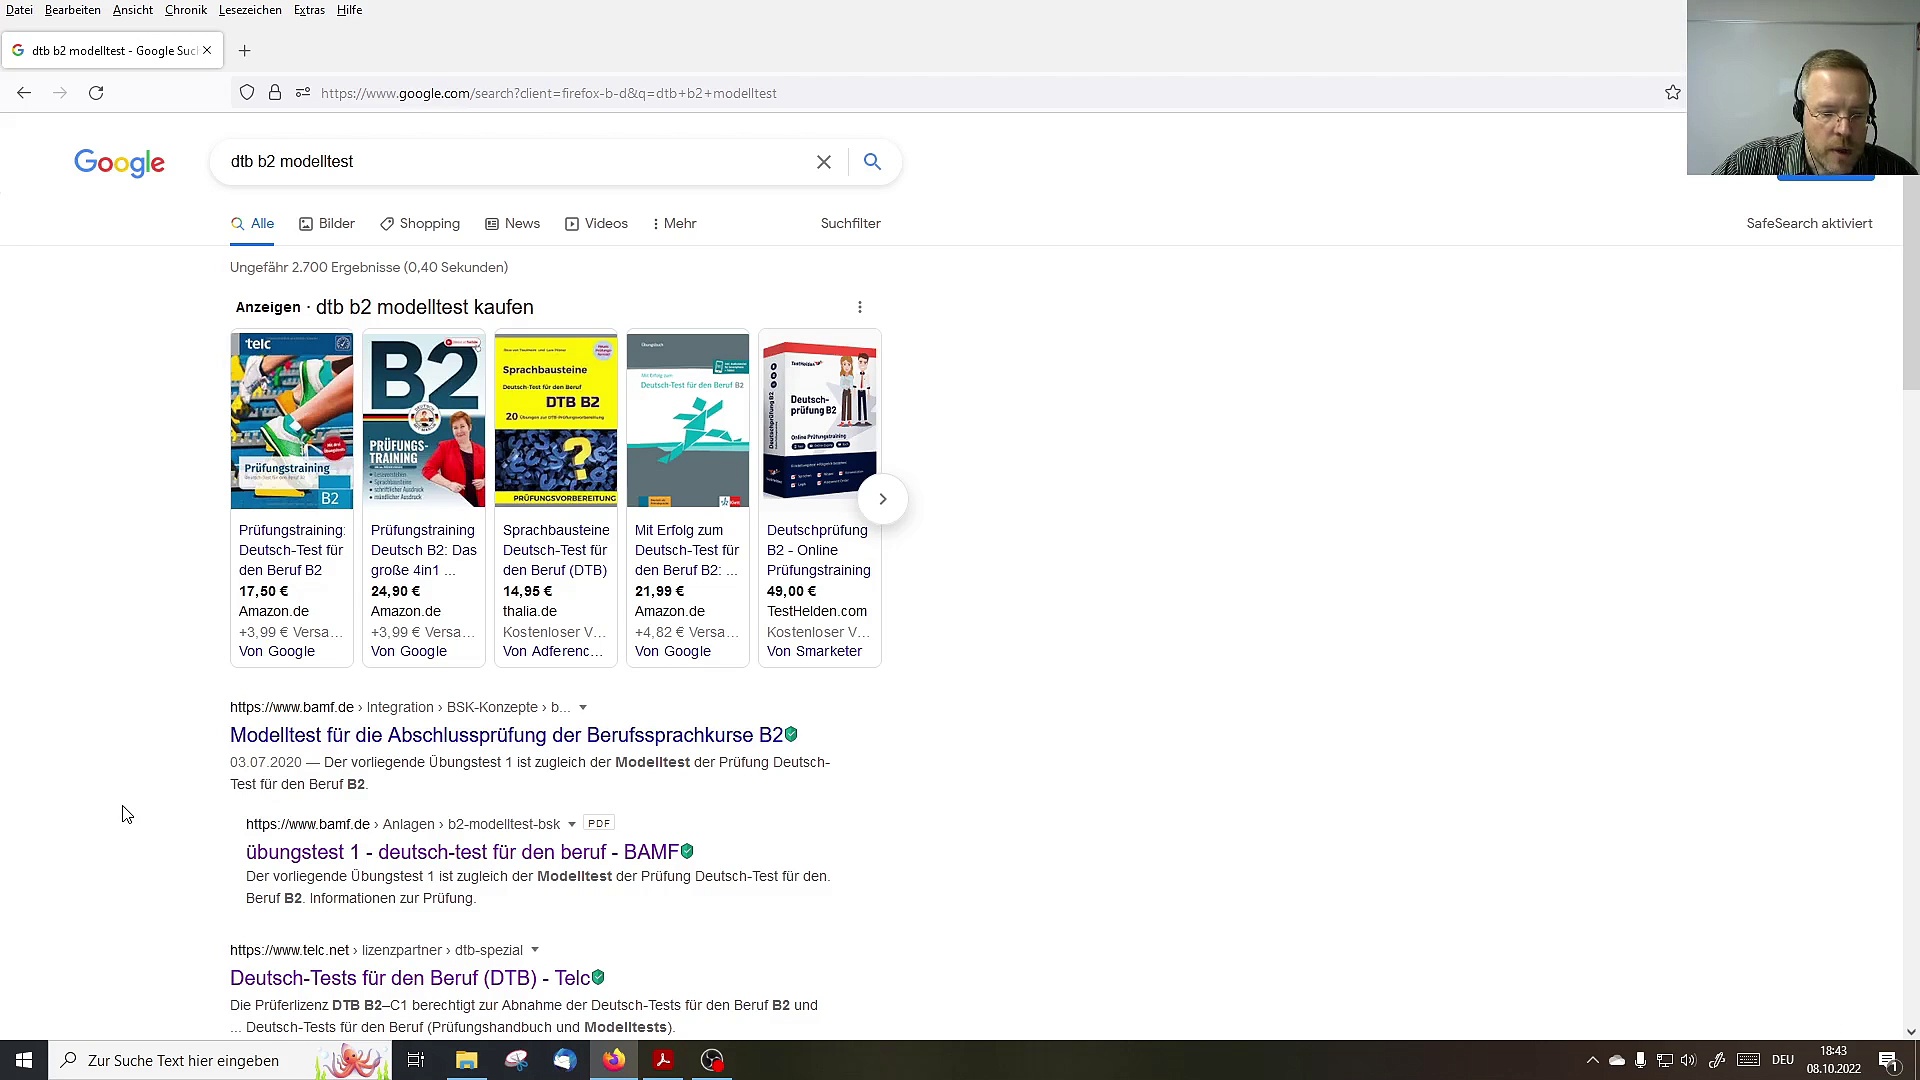Switch to the Bilder search tab
This screenshot has height=1080, width=1920.
click(327, 224)
